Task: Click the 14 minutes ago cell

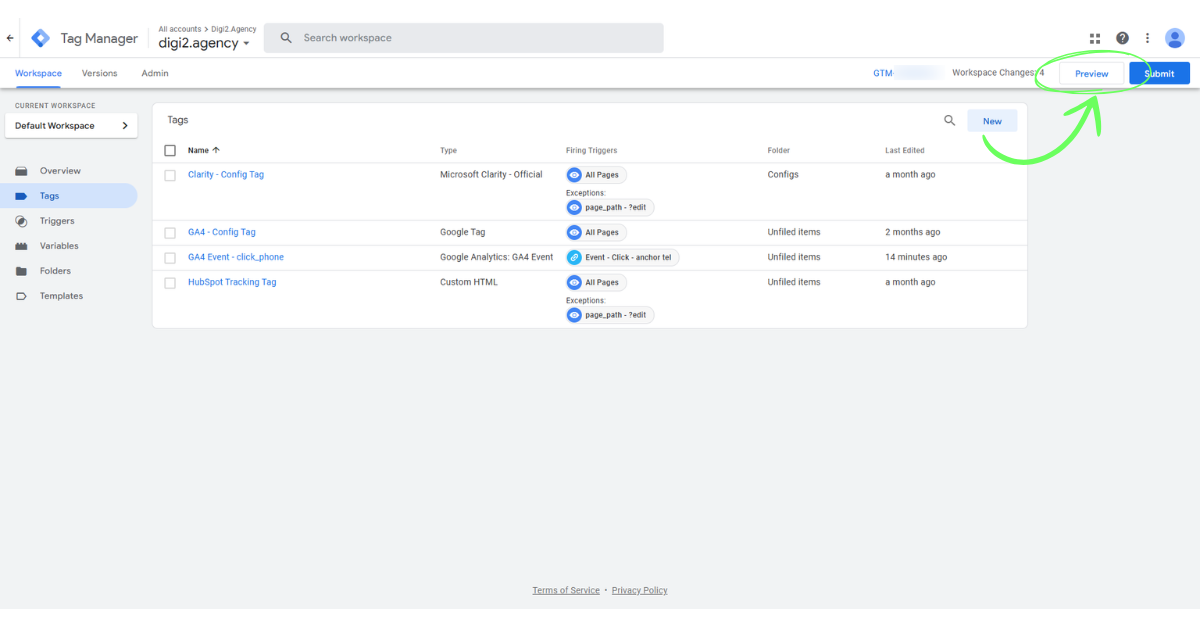Action: tap(916, 257)
